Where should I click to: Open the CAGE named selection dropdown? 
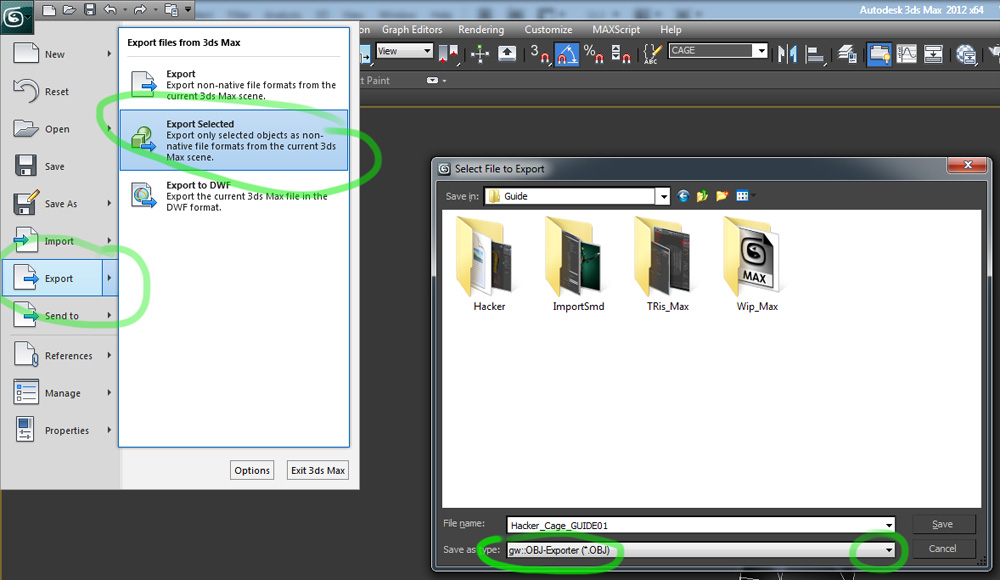point(760,50)
